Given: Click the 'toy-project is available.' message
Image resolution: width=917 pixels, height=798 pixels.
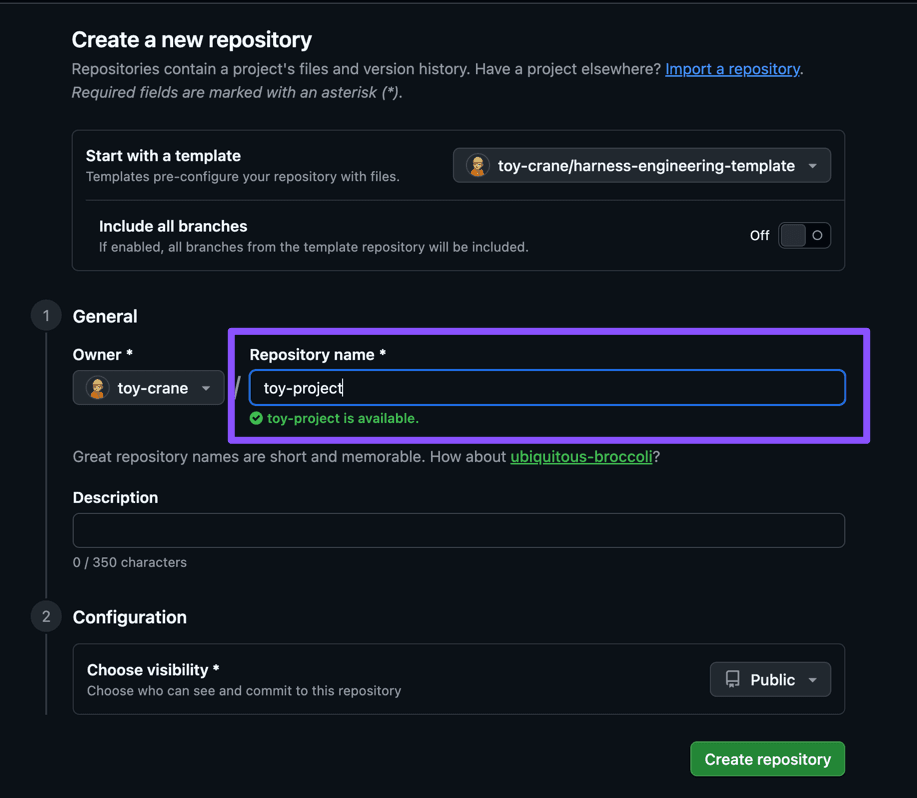Looking at the screenshot, I should (x=343, y=419).
